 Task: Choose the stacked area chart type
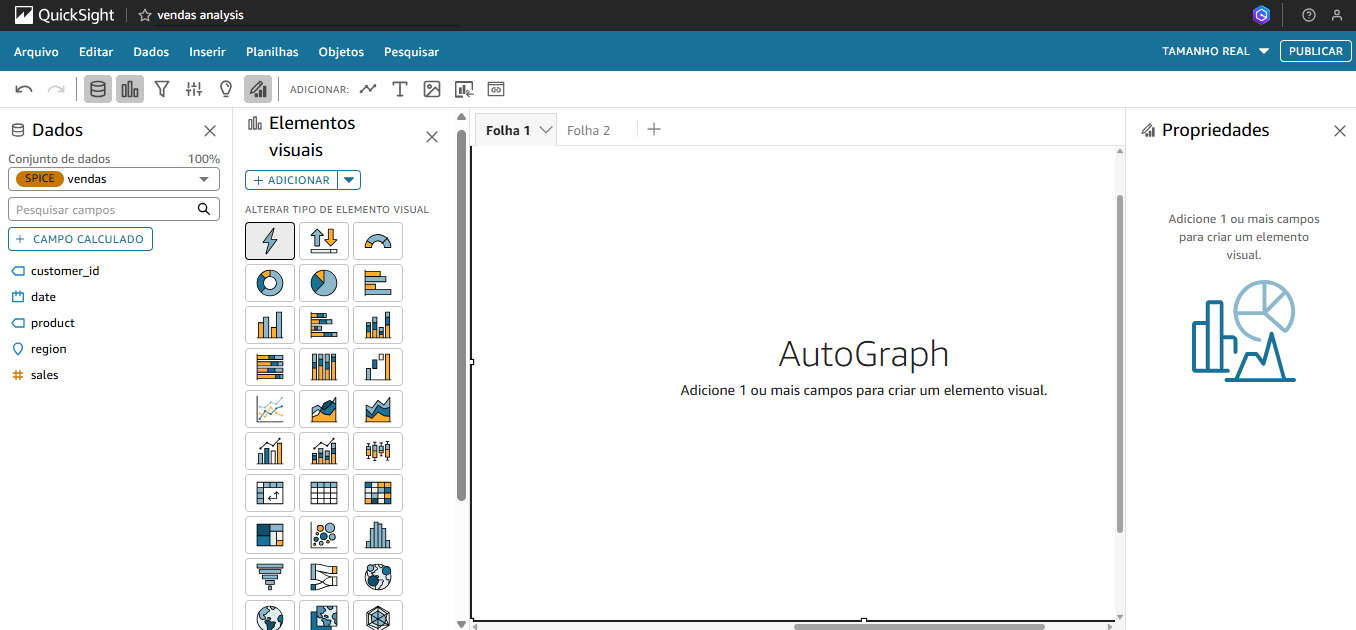point(378,409)
